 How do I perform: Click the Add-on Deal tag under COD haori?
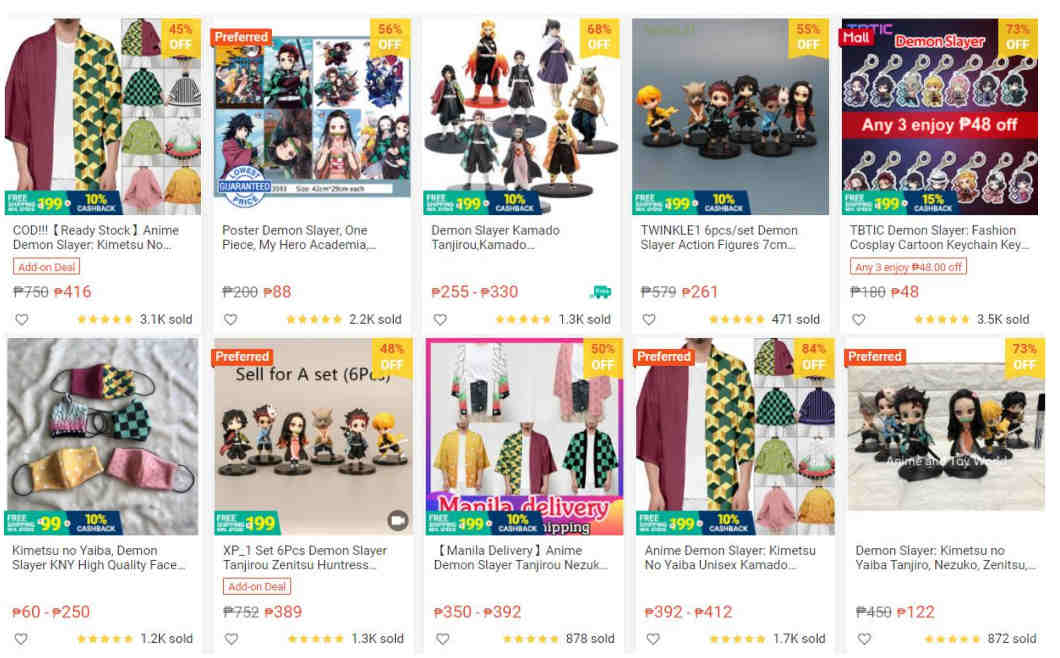click(x=46, y=267)
